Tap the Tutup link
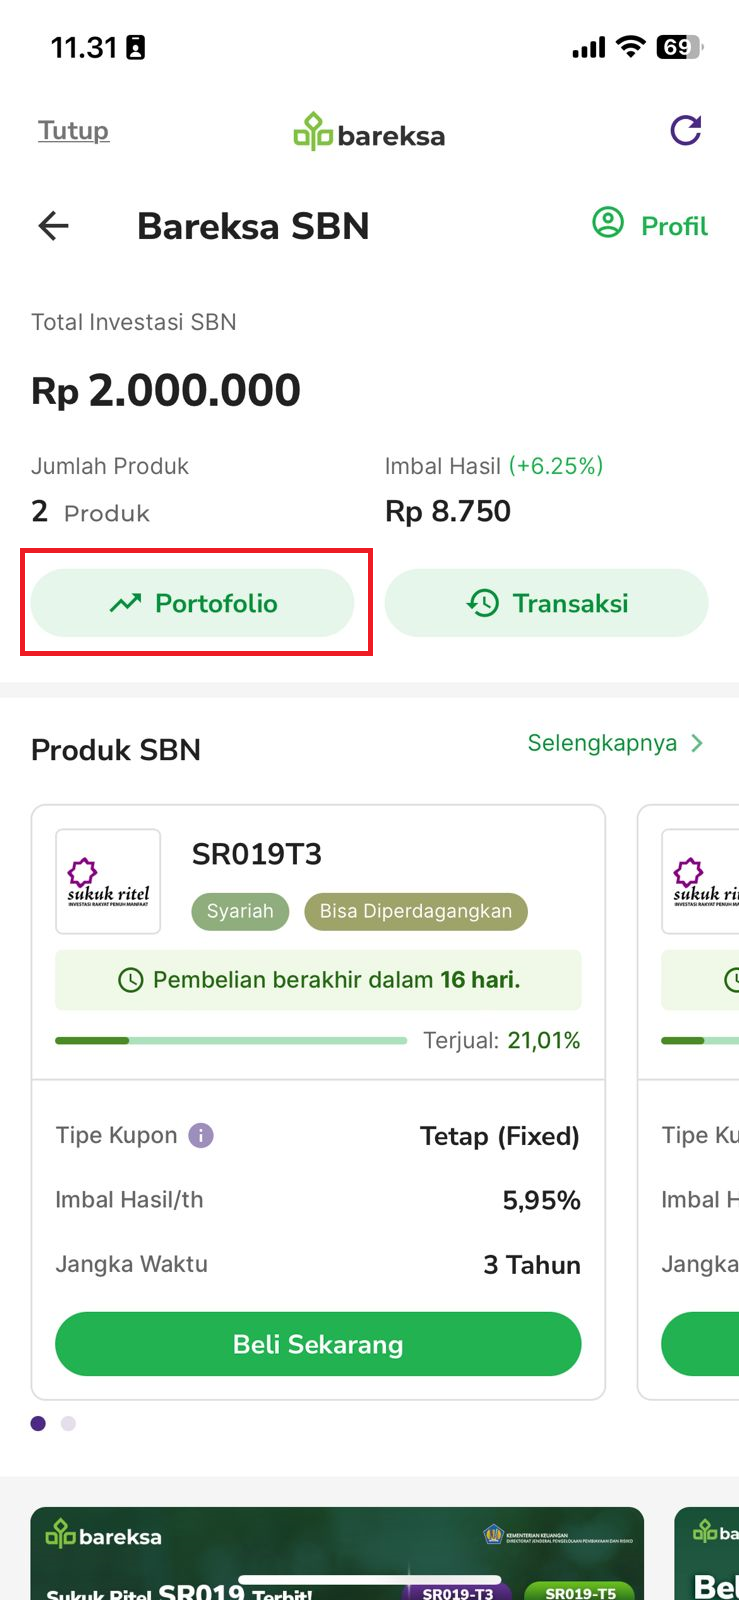 click(x=73, y=131)
